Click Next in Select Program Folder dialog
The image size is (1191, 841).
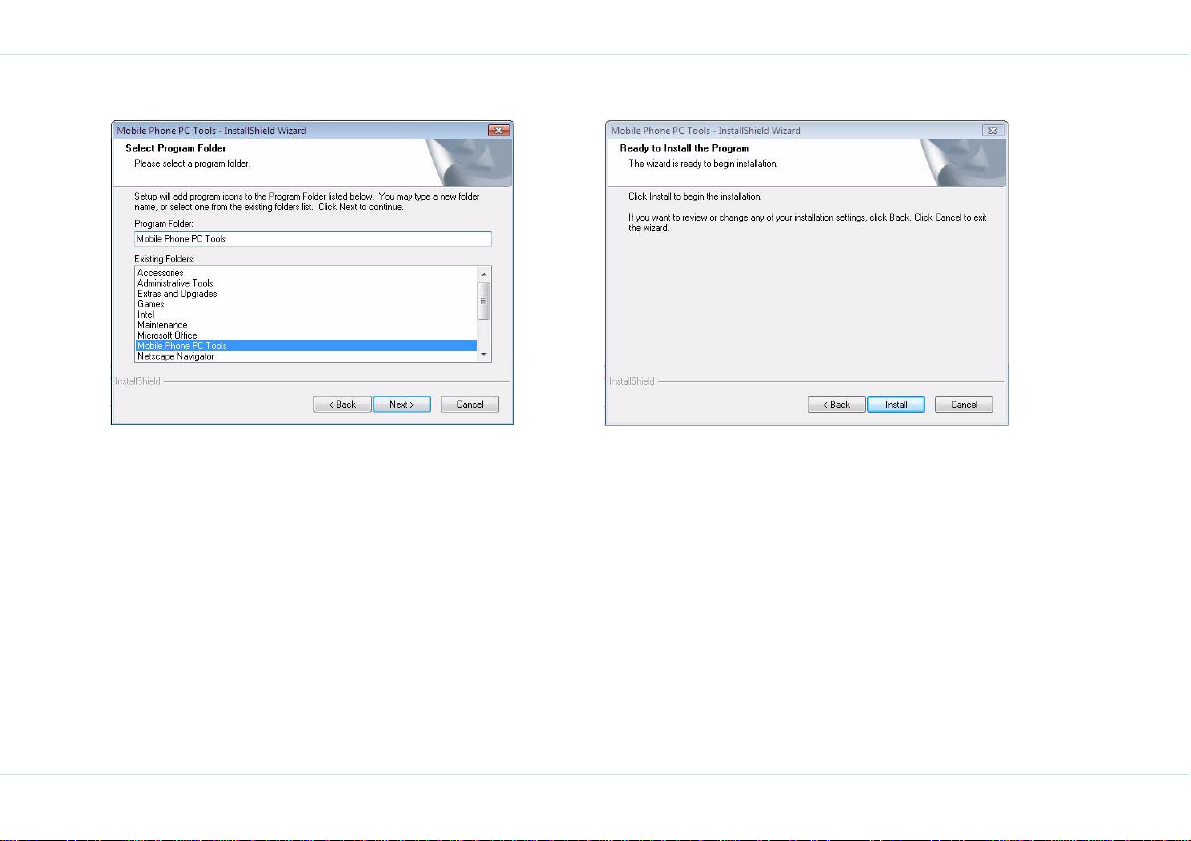coord(402,405)
